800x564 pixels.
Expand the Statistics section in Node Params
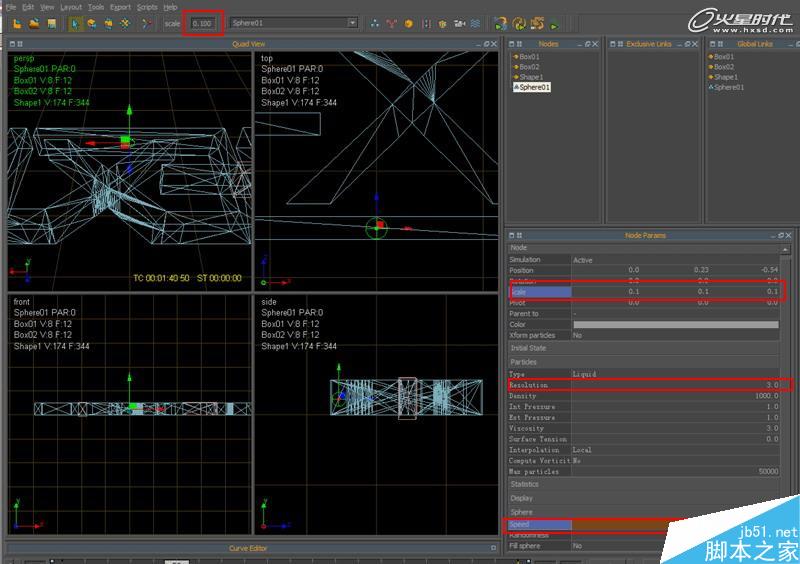(523, 485)
